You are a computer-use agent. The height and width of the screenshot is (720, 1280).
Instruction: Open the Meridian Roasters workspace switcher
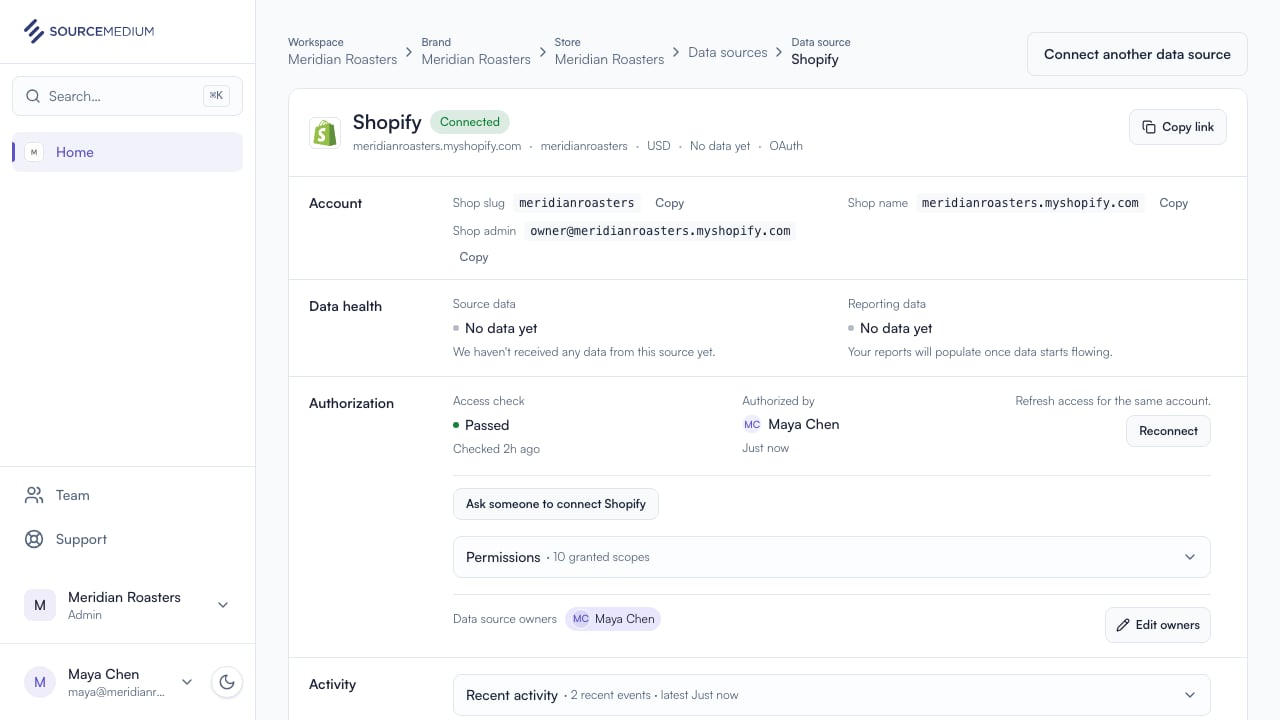[x=128, y=605]
